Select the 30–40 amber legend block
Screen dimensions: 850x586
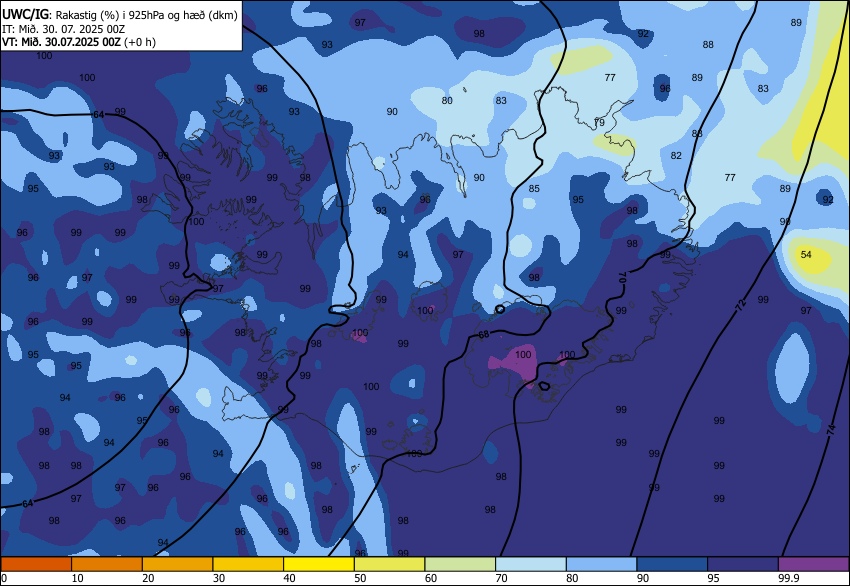click(x=248, y=564)
